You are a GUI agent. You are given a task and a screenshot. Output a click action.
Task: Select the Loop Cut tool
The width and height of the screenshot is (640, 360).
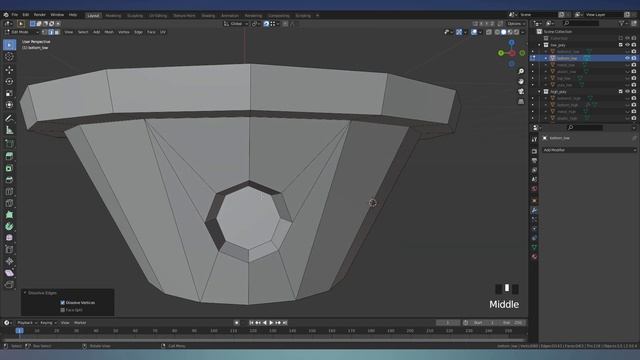click(9, 191)
